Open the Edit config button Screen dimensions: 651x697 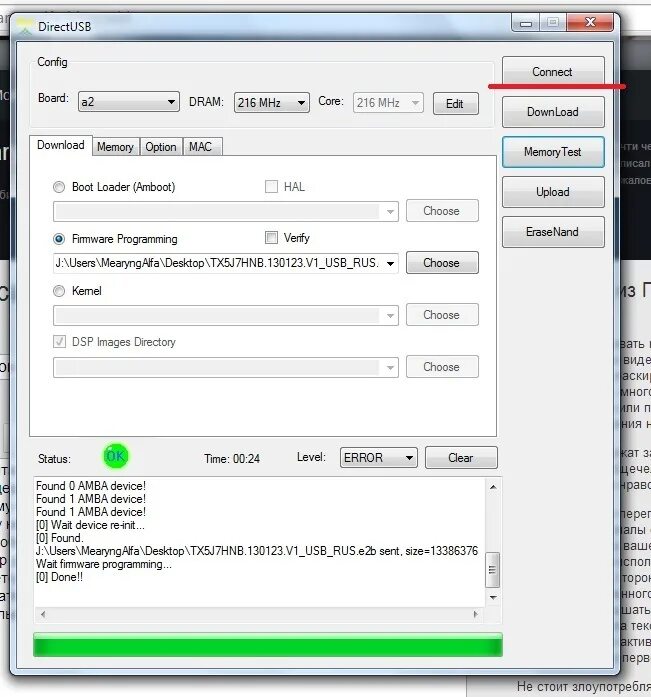point(455,104)
